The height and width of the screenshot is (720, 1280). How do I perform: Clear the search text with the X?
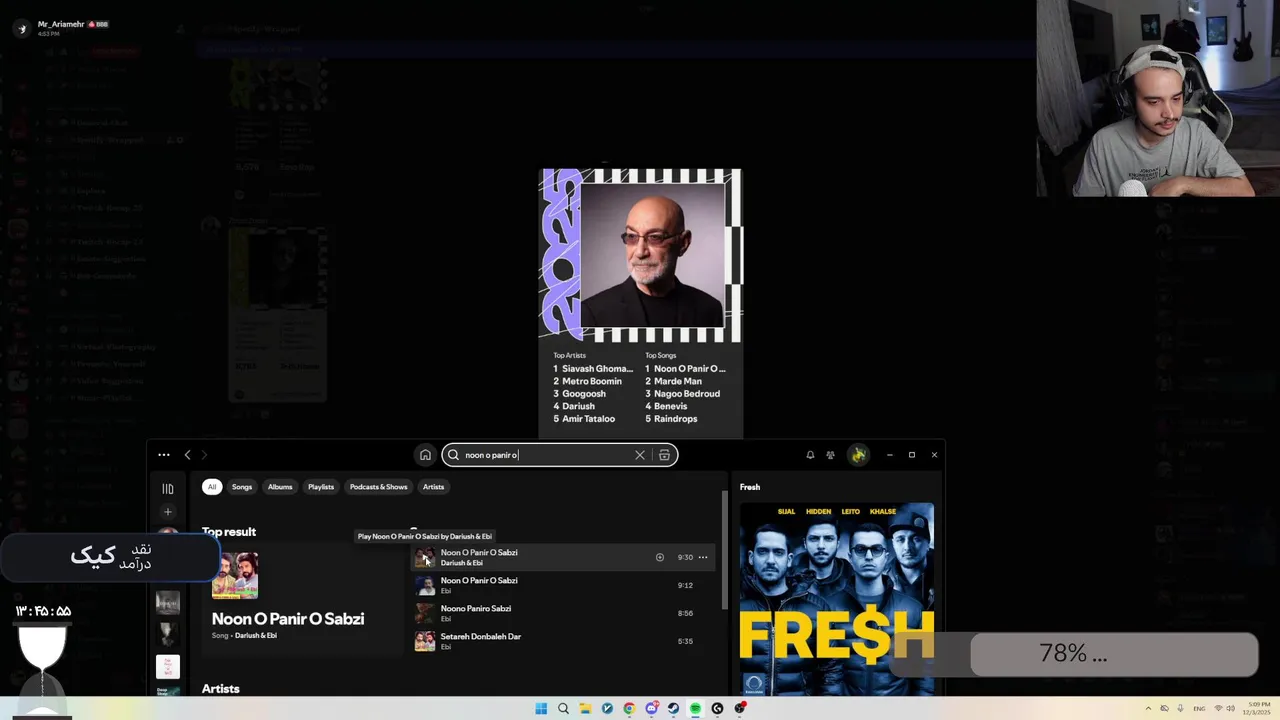tap(640, 455)
